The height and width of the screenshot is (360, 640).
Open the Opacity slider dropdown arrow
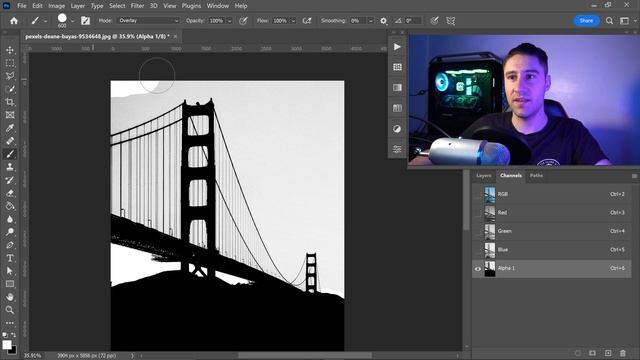point(229,21)
